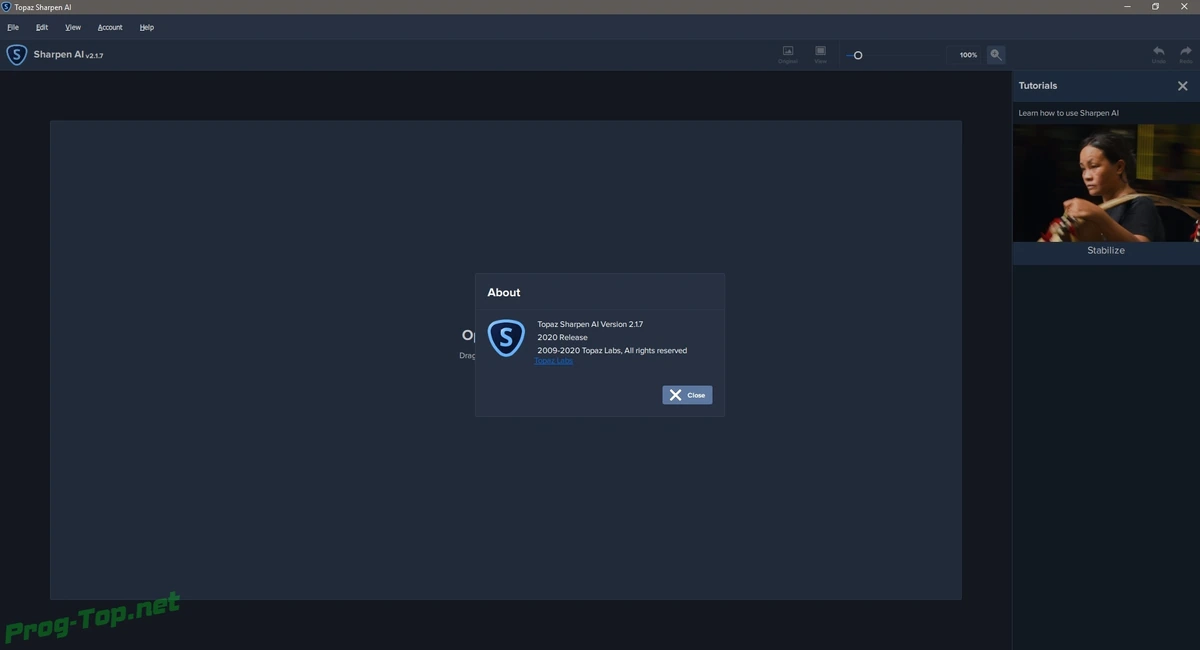The height and width of the screenshot is (650, 1200).
Task: Open the Topaz Labs link in About dialog
Action: tap(554, 361)
